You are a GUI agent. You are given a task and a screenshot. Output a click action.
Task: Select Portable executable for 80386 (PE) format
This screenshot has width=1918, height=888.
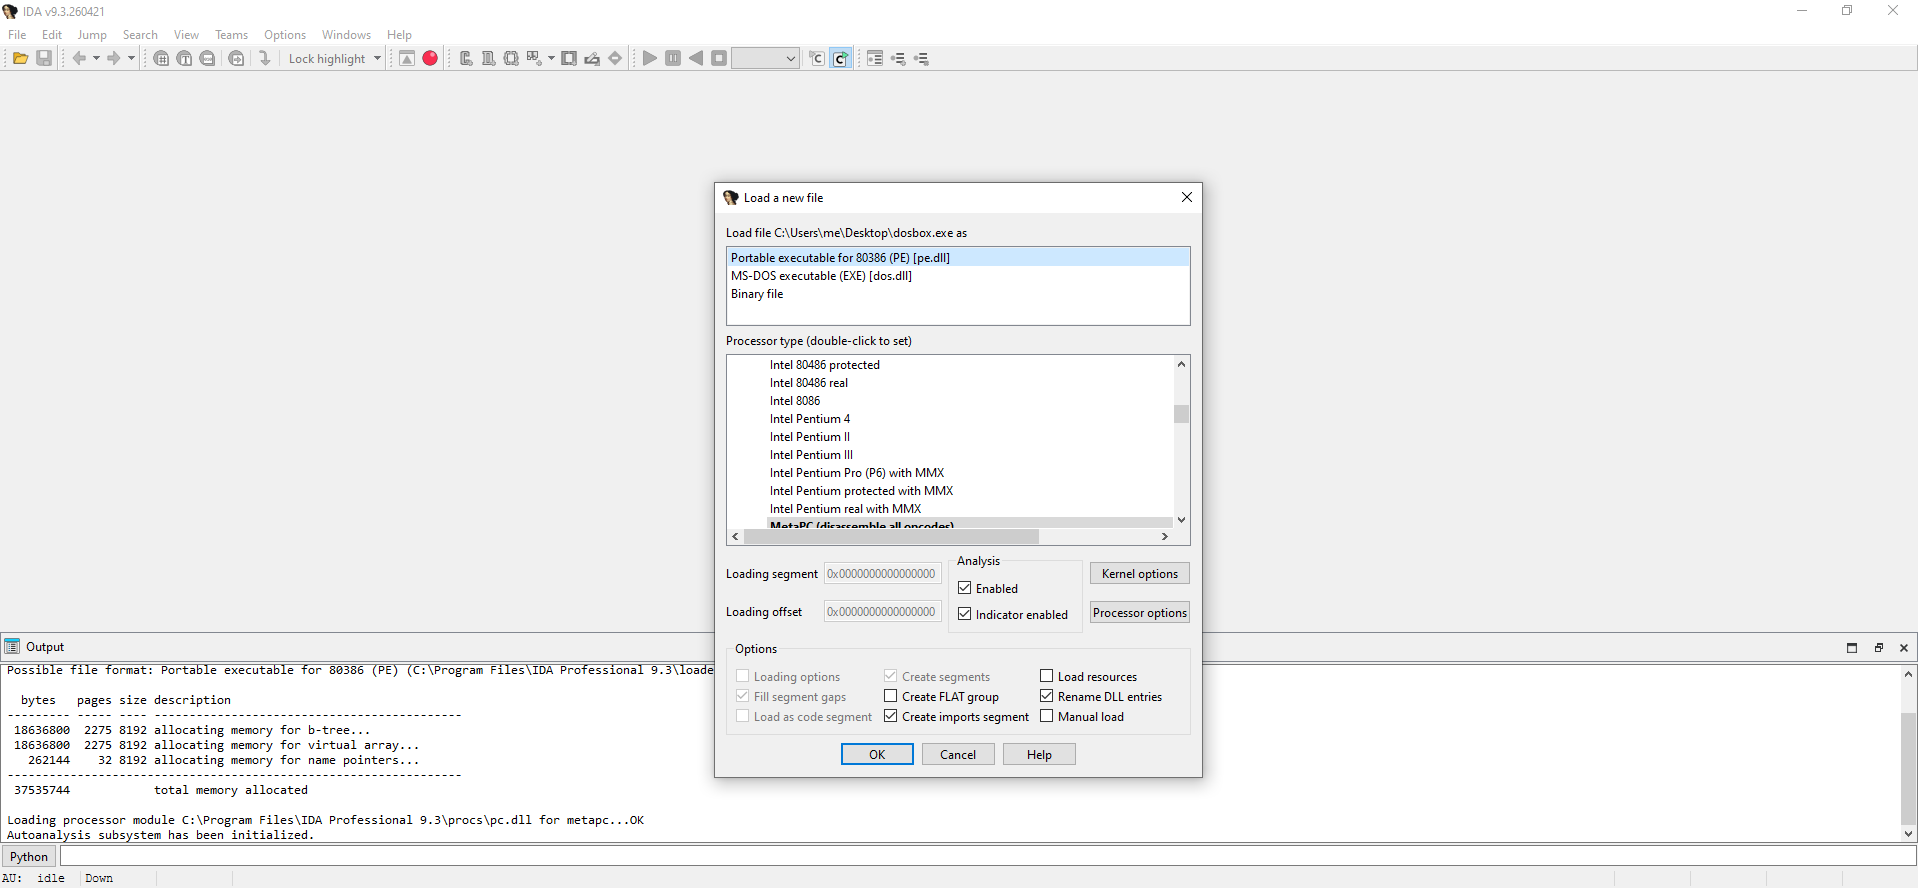958,257
